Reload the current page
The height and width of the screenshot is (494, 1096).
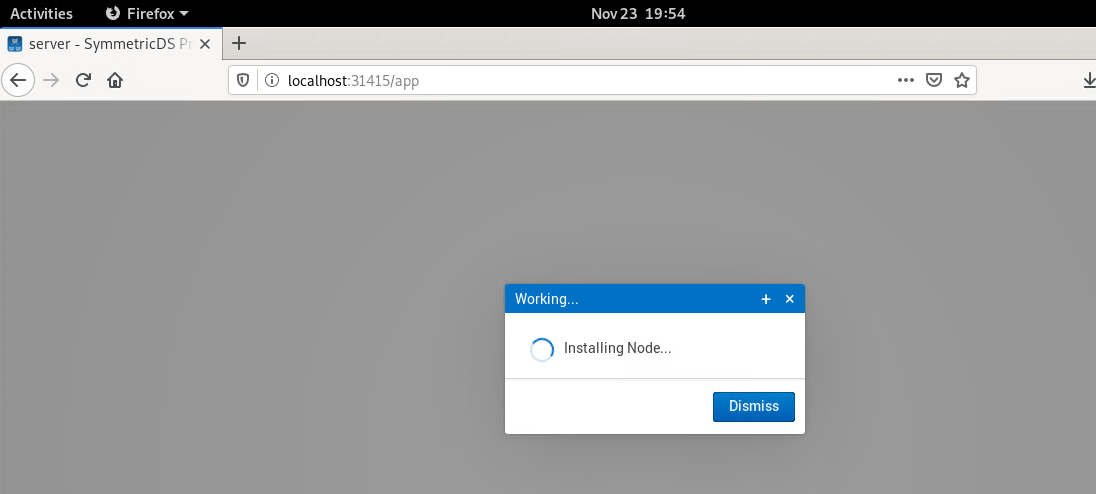click(x=84, y=81)
